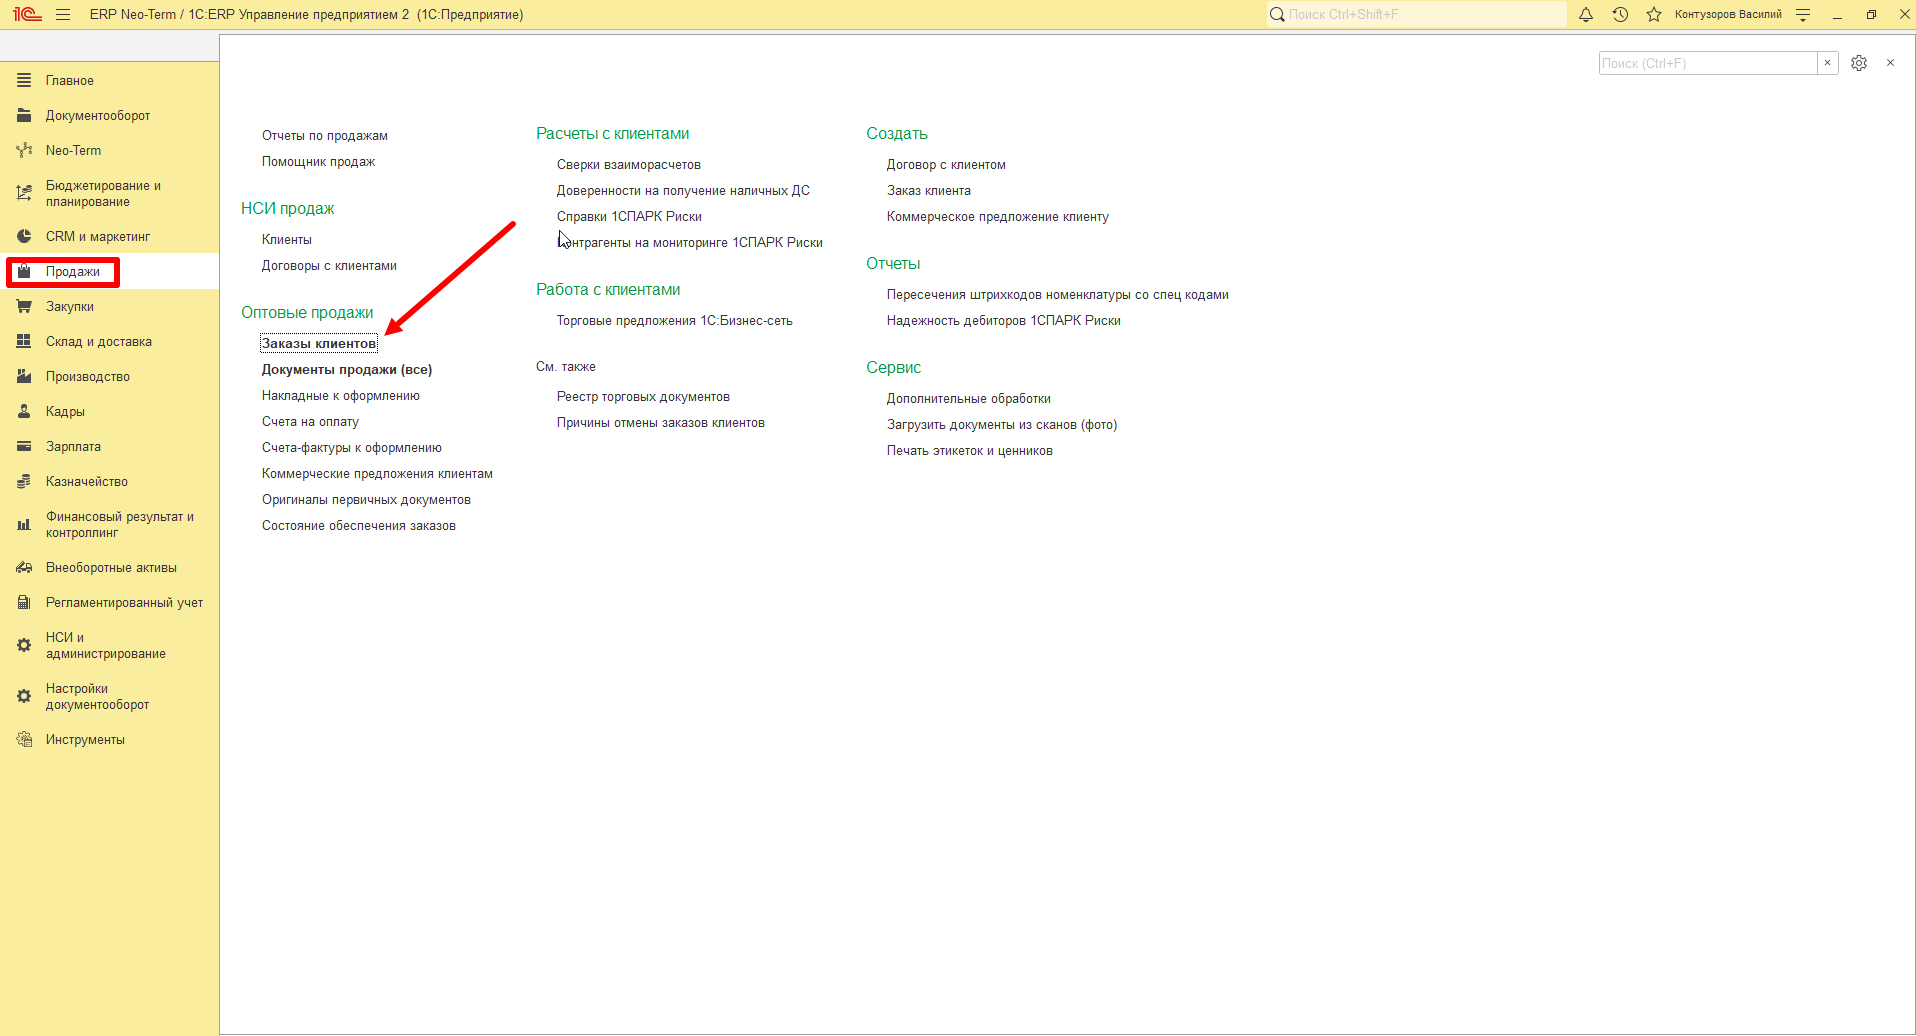The width and height of the screenshot is (1916, 1036).
Task: Open the service menu icon next to the user name
Action: point(1803,15)
